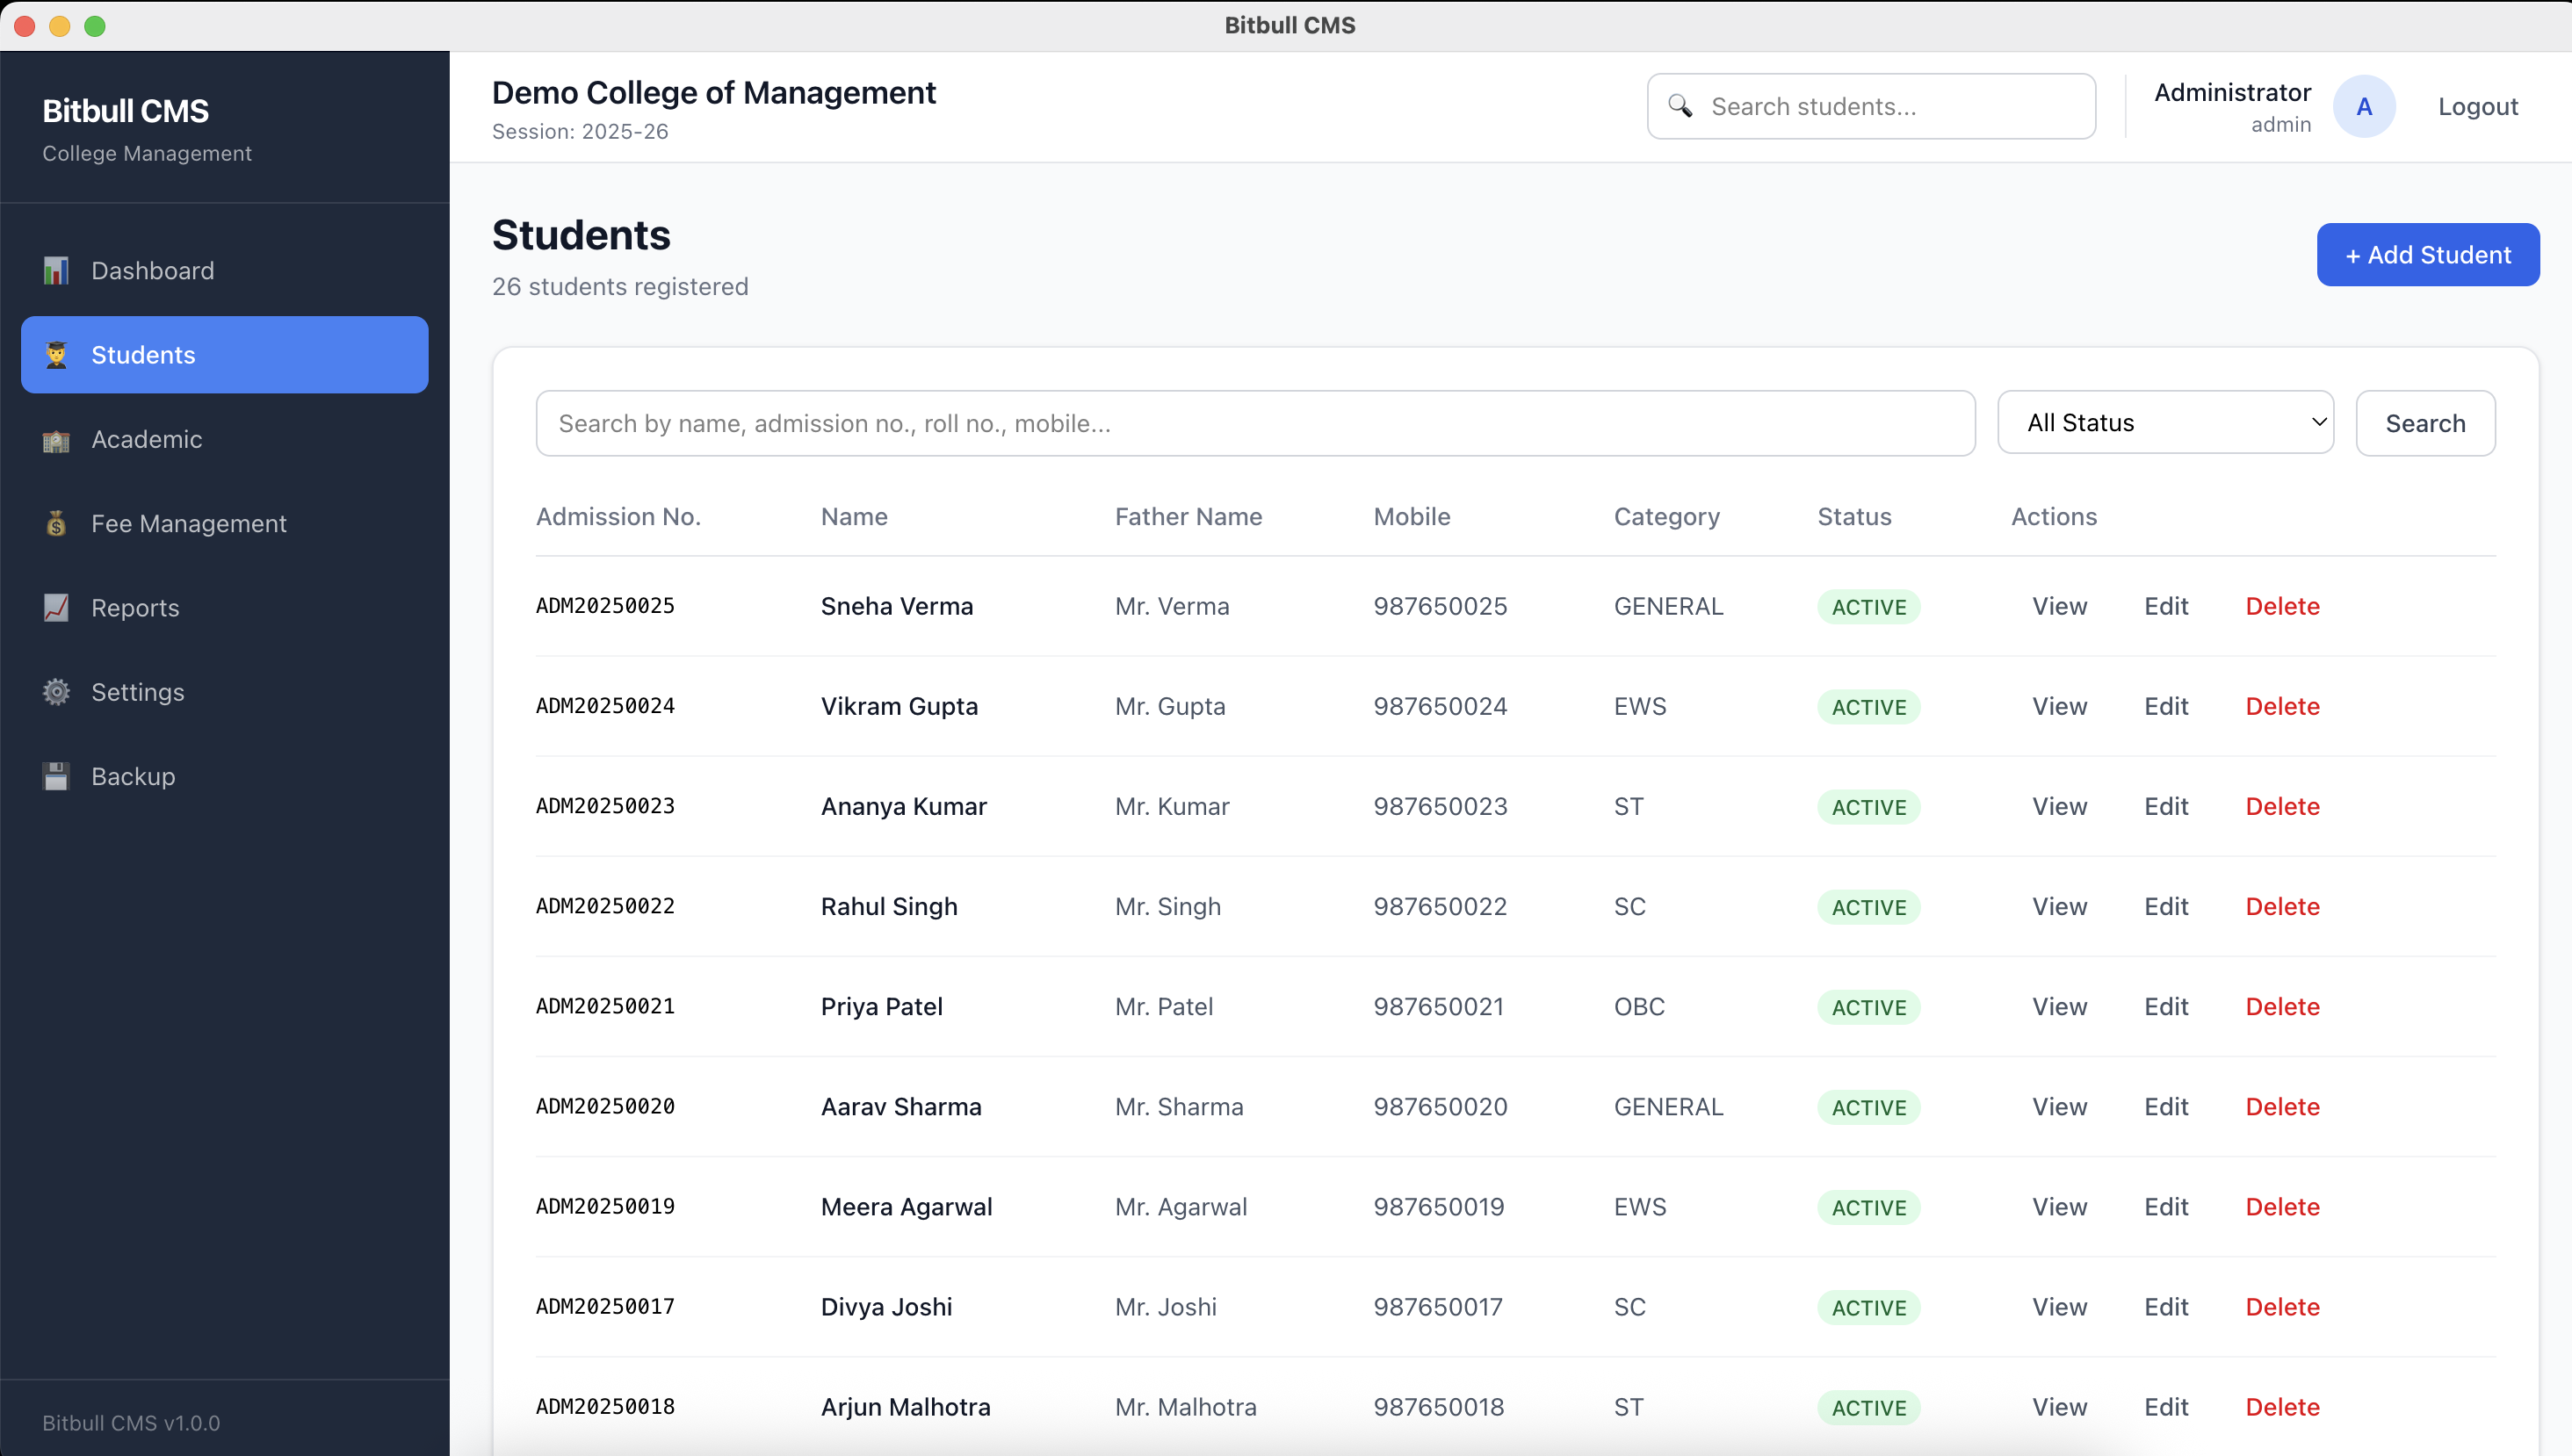Image resolution: width=2572 pixels, height=1456 pixels.
Task: Click the Search button beside status filter
Action: click(2425, 424)
